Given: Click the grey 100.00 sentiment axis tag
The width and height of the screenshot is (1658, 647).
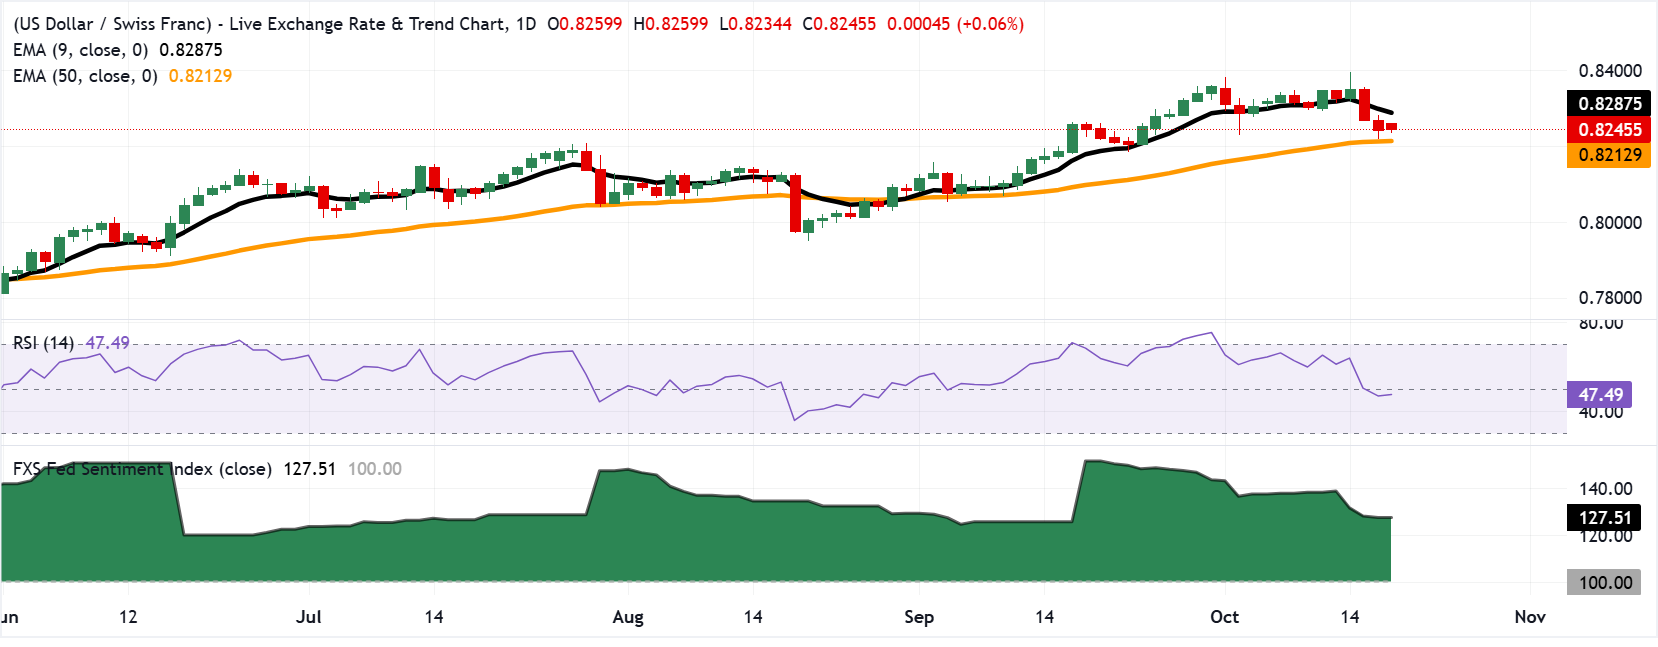Looking at the screenshot, I should click(x=1604, y=583).
